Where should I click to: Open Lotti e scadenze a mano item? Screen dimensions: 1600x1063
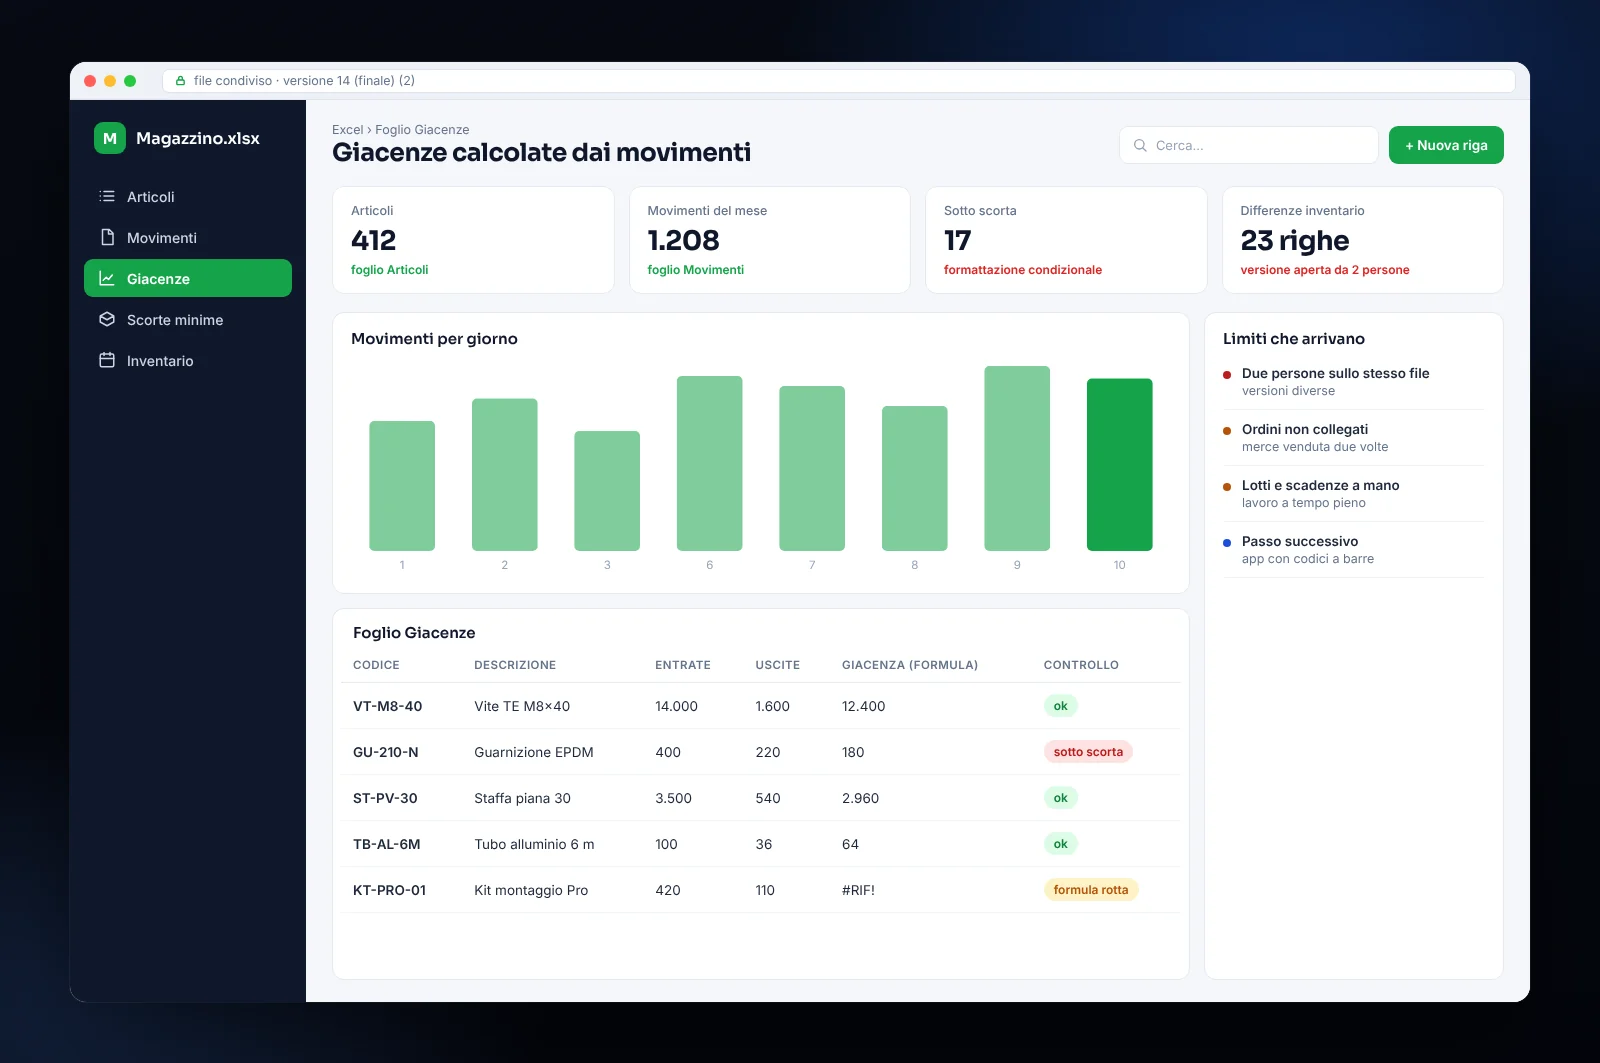(1353, 494)
